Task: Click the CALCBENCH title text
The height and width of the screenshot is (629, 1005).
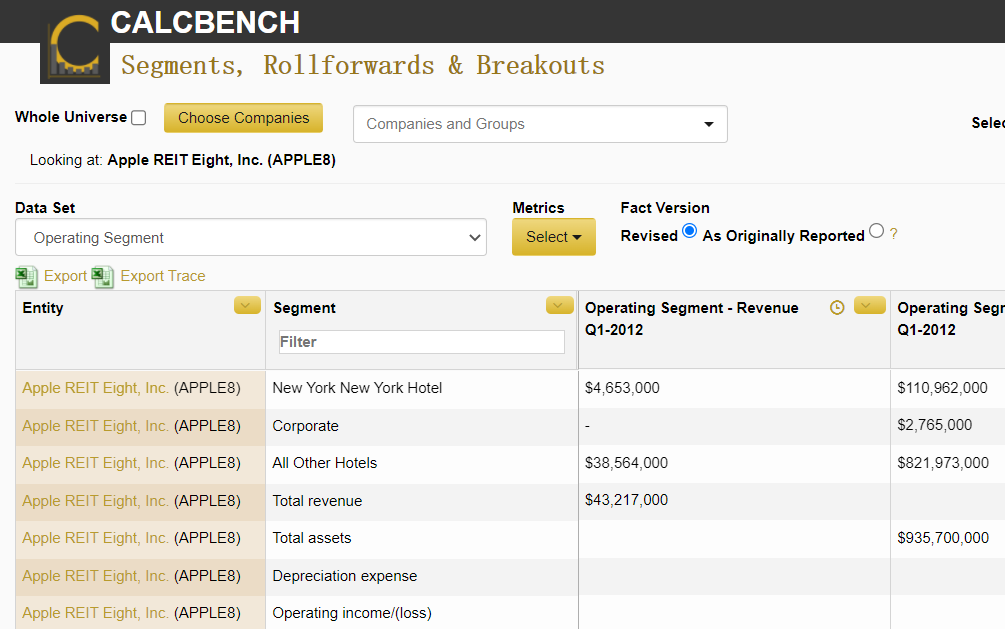Action: [205, 22]
